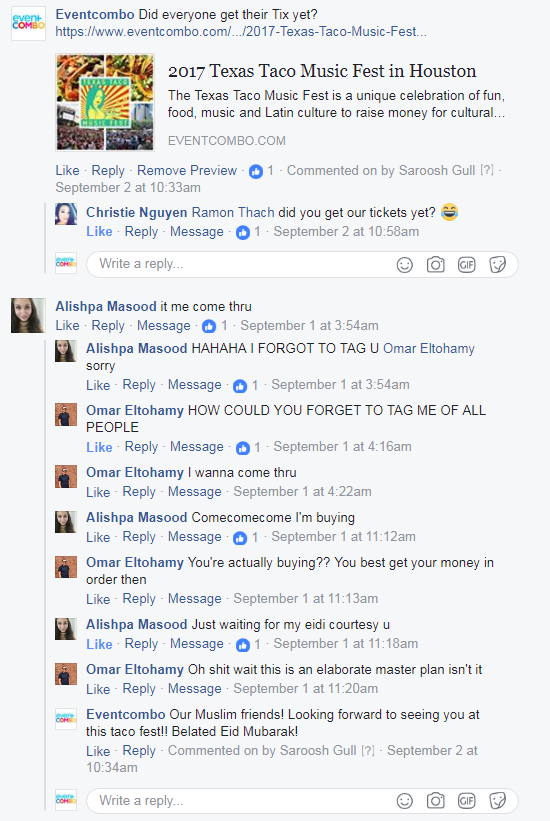View like count on Christie Nguyen's comment

pos(248,232)
